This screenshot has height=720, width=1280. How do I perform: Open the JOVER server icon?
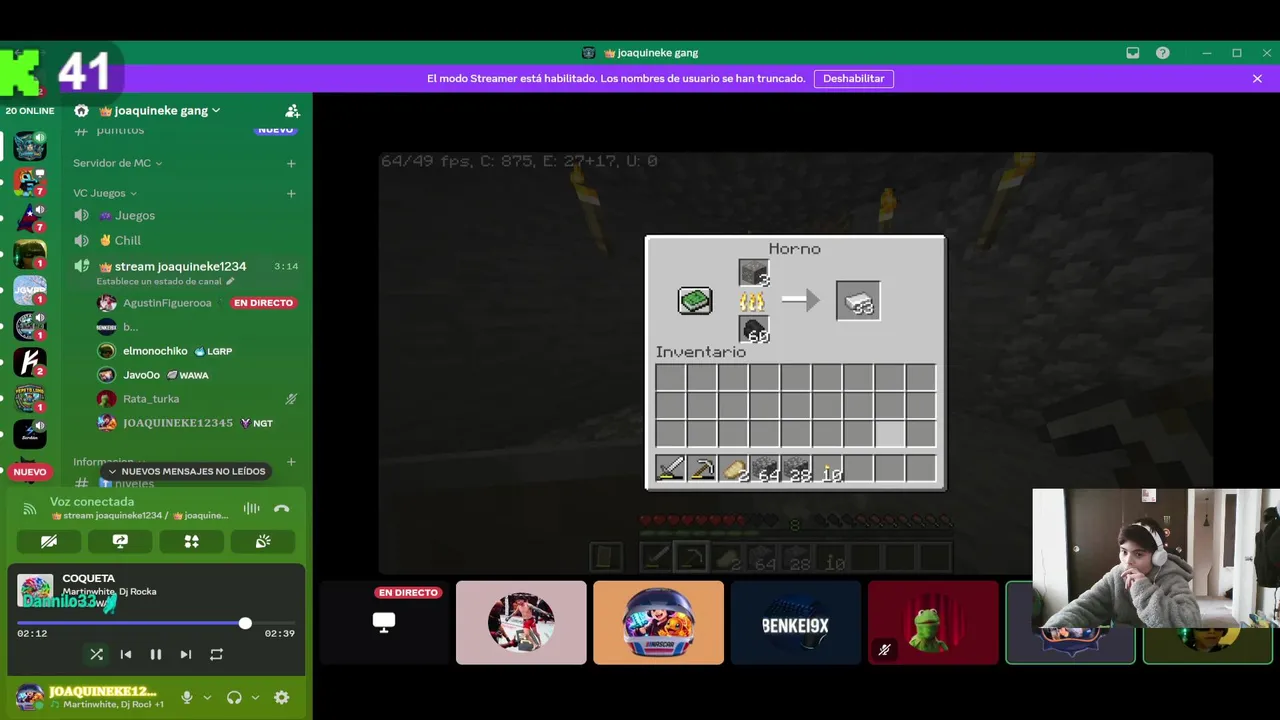tap(29, 290)
